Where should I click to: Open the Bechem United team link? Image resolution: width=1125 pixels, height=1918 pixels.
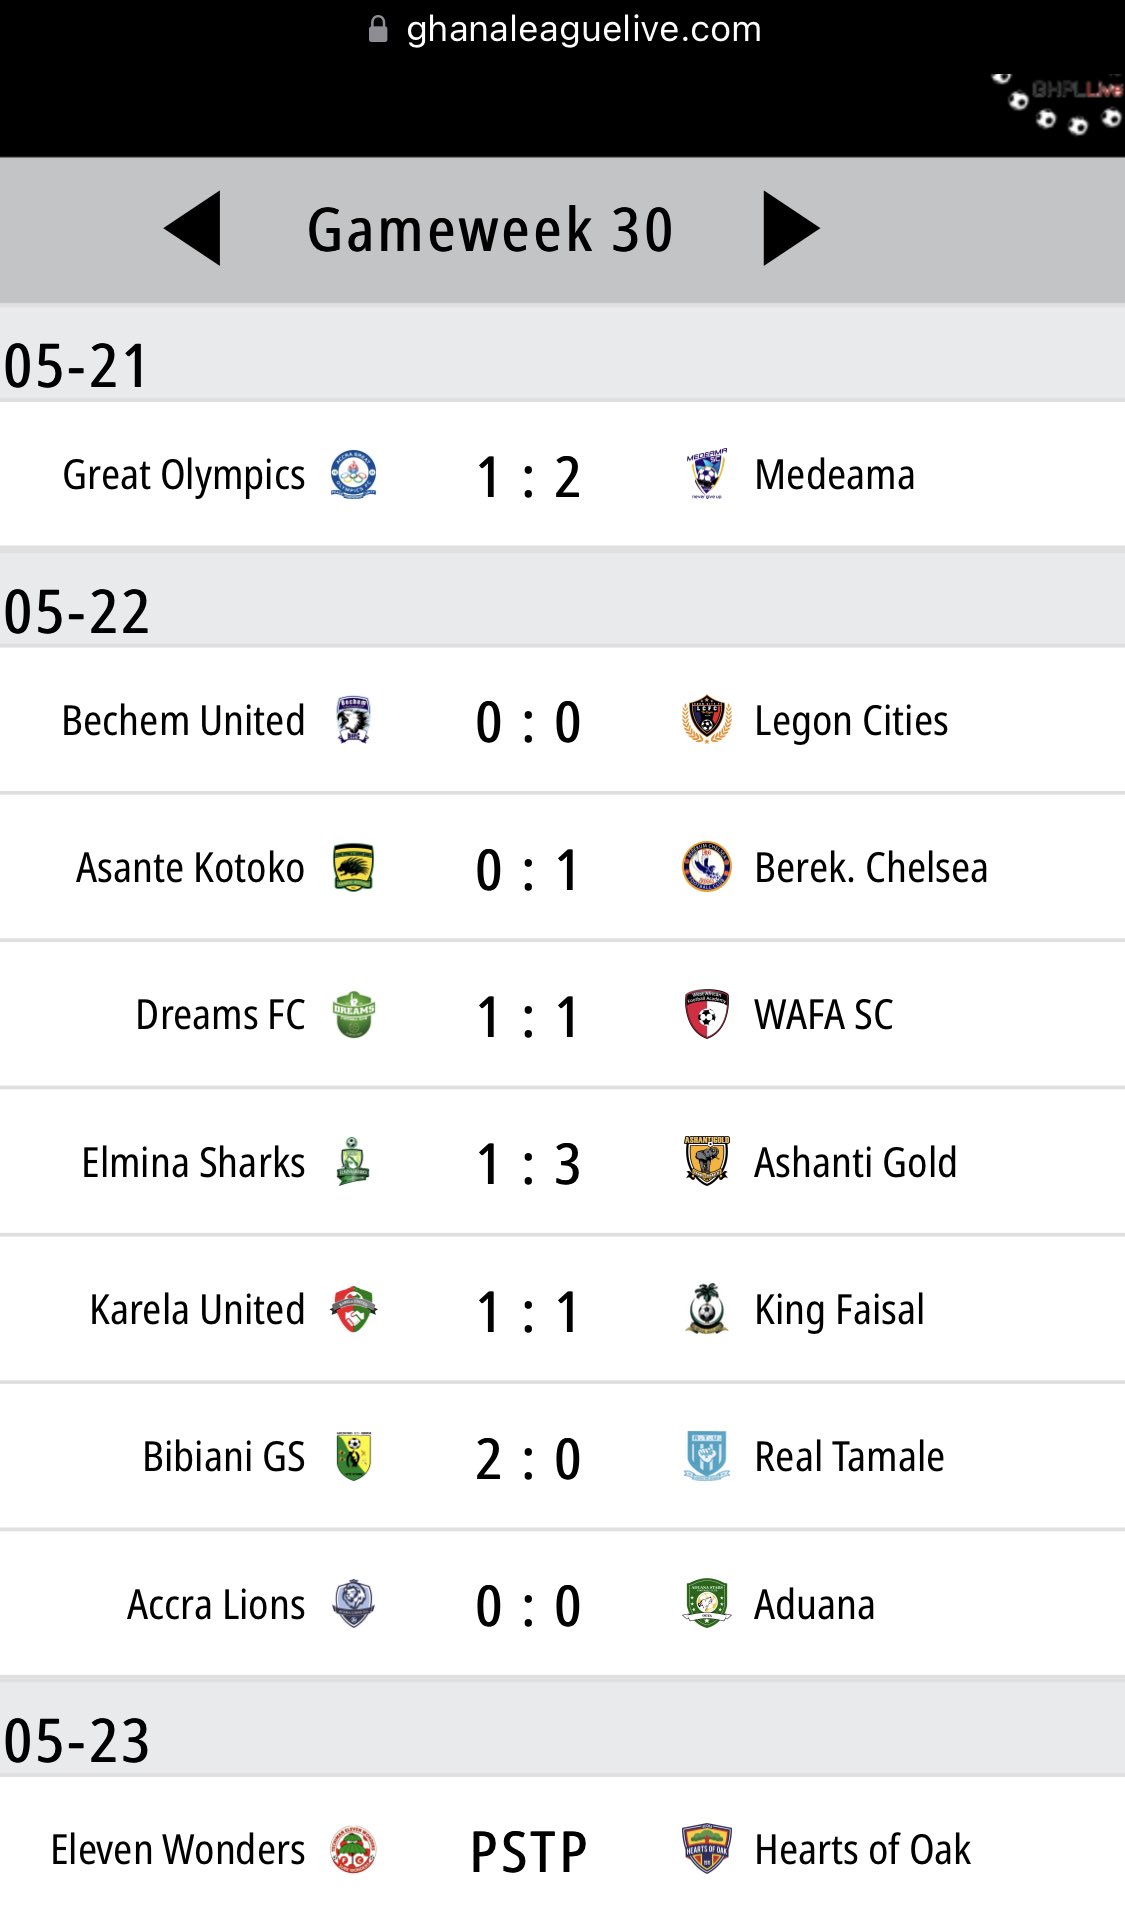[x=183, y=720]
